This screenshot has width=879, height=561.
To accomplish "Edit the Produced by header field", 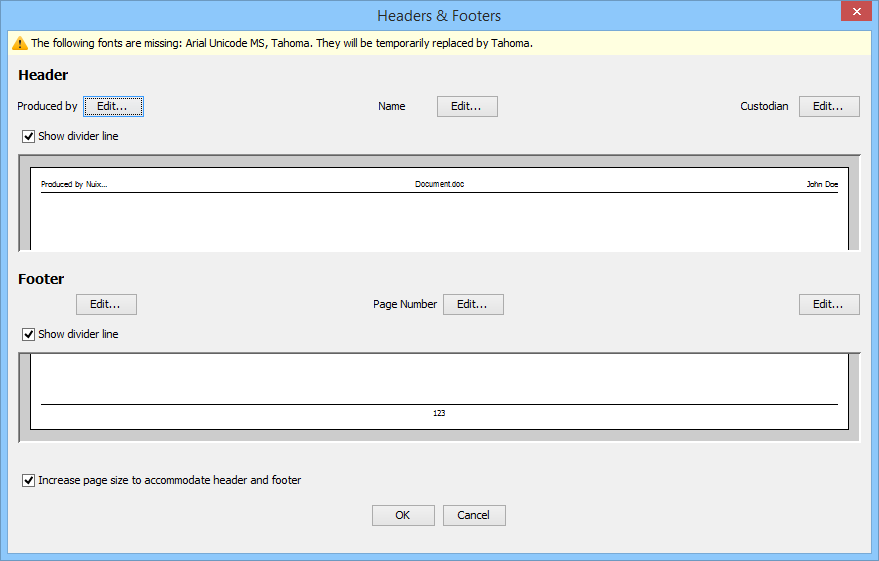I will click(113, 106).
